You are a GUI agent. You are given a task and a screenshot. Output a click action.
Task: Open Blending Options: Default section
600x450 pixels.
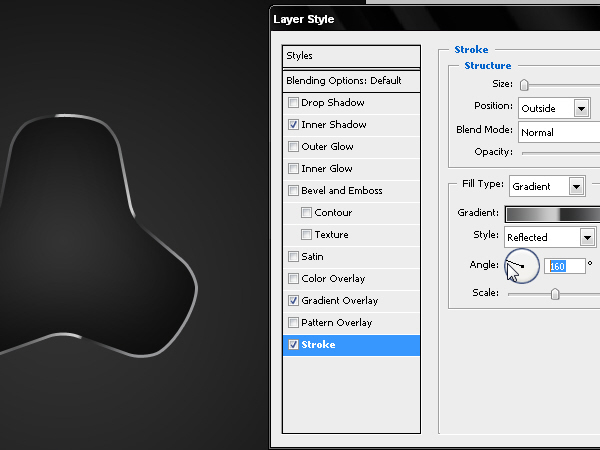tap(351, 81)
